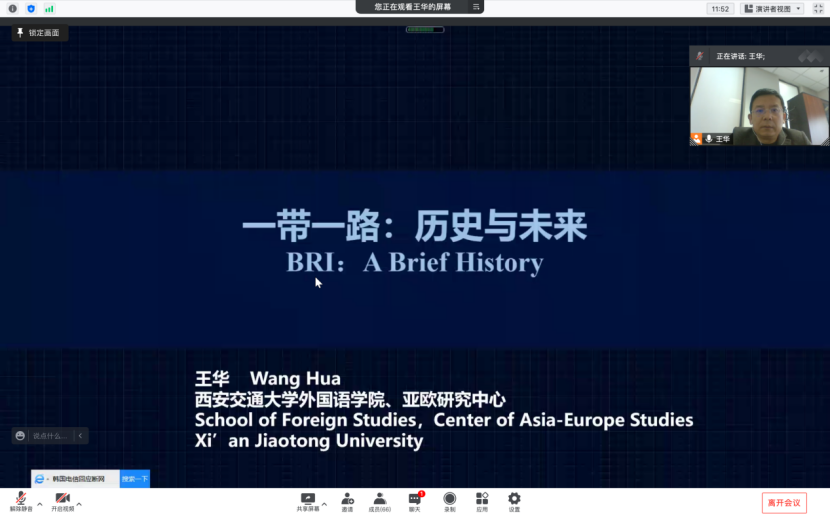Screen dimensions: 830x519
Task: Click the slide title 一带一路：历史与未来
Action: (414, 226)
